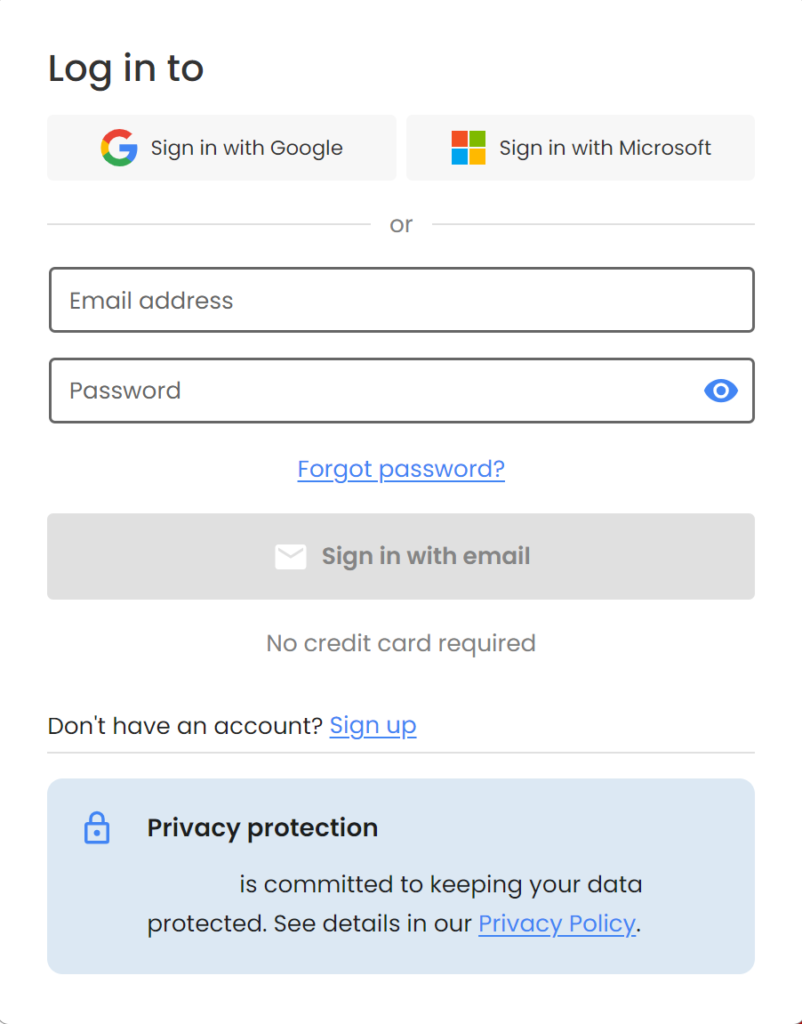Image resolution: width=802 pixels, height=1024 pixels.
Task: Click the Microsoft logo icon
Action: tap(468, 148)
